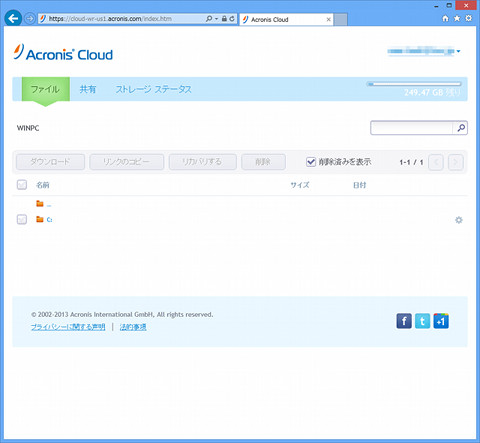This screenshot has height=443, width=480.
Task: Click the Facebook share icon
Action: [x=404, y=321]
